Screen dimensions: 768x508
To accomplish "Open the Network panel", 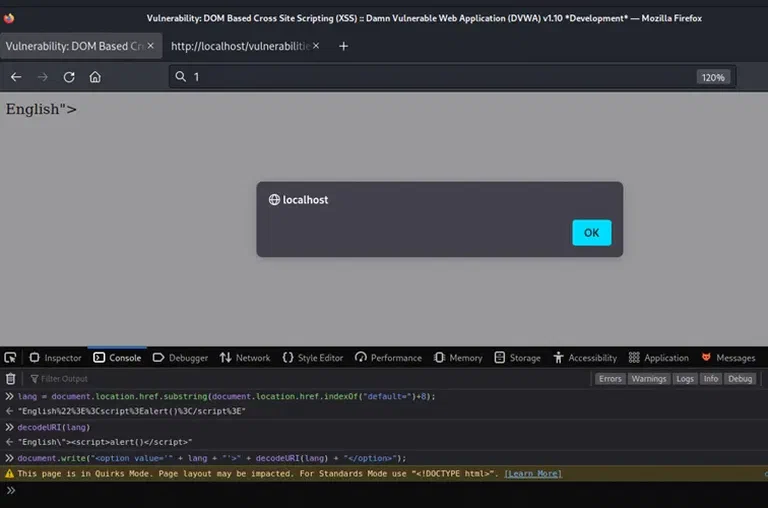I will [245, 358].
